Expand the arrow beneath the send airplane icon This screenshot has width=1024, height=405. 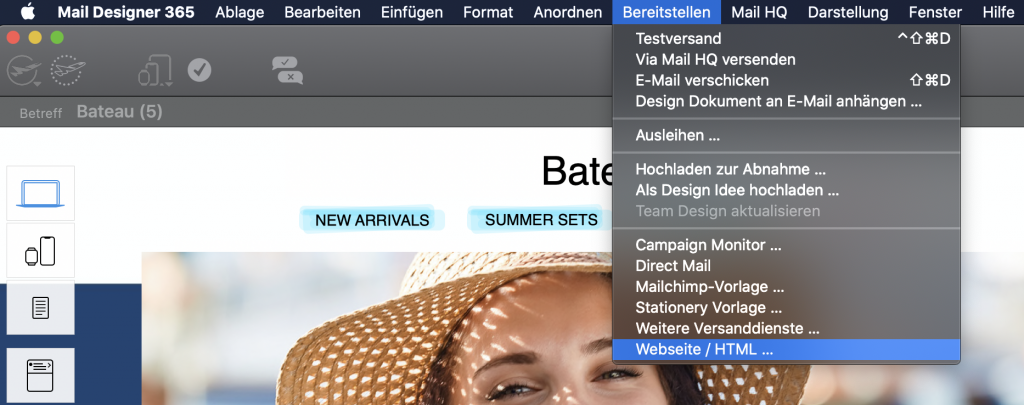[37, 84]
